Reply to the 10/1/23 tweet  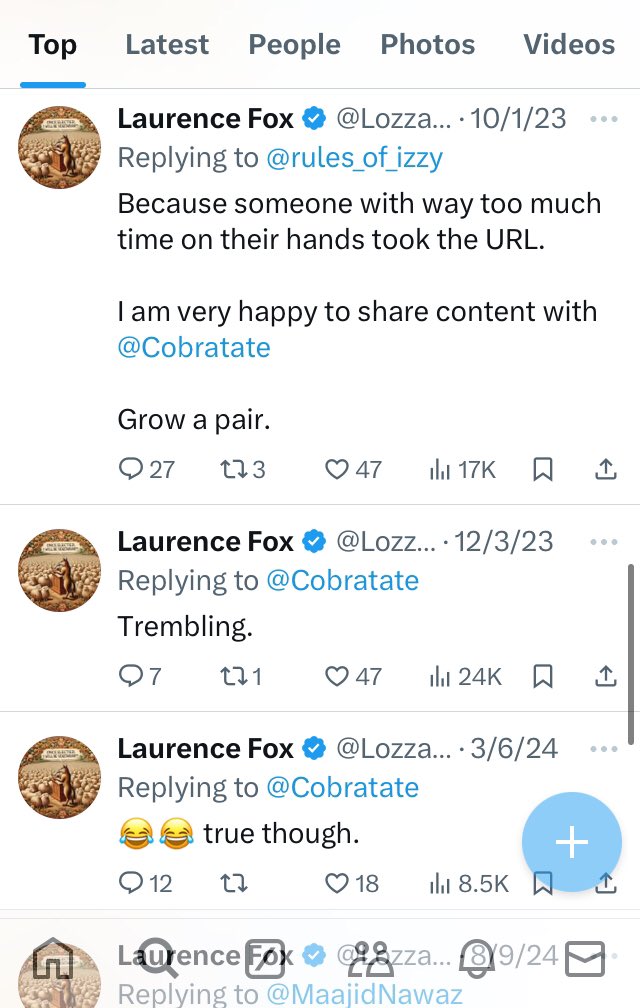(131, 469)
